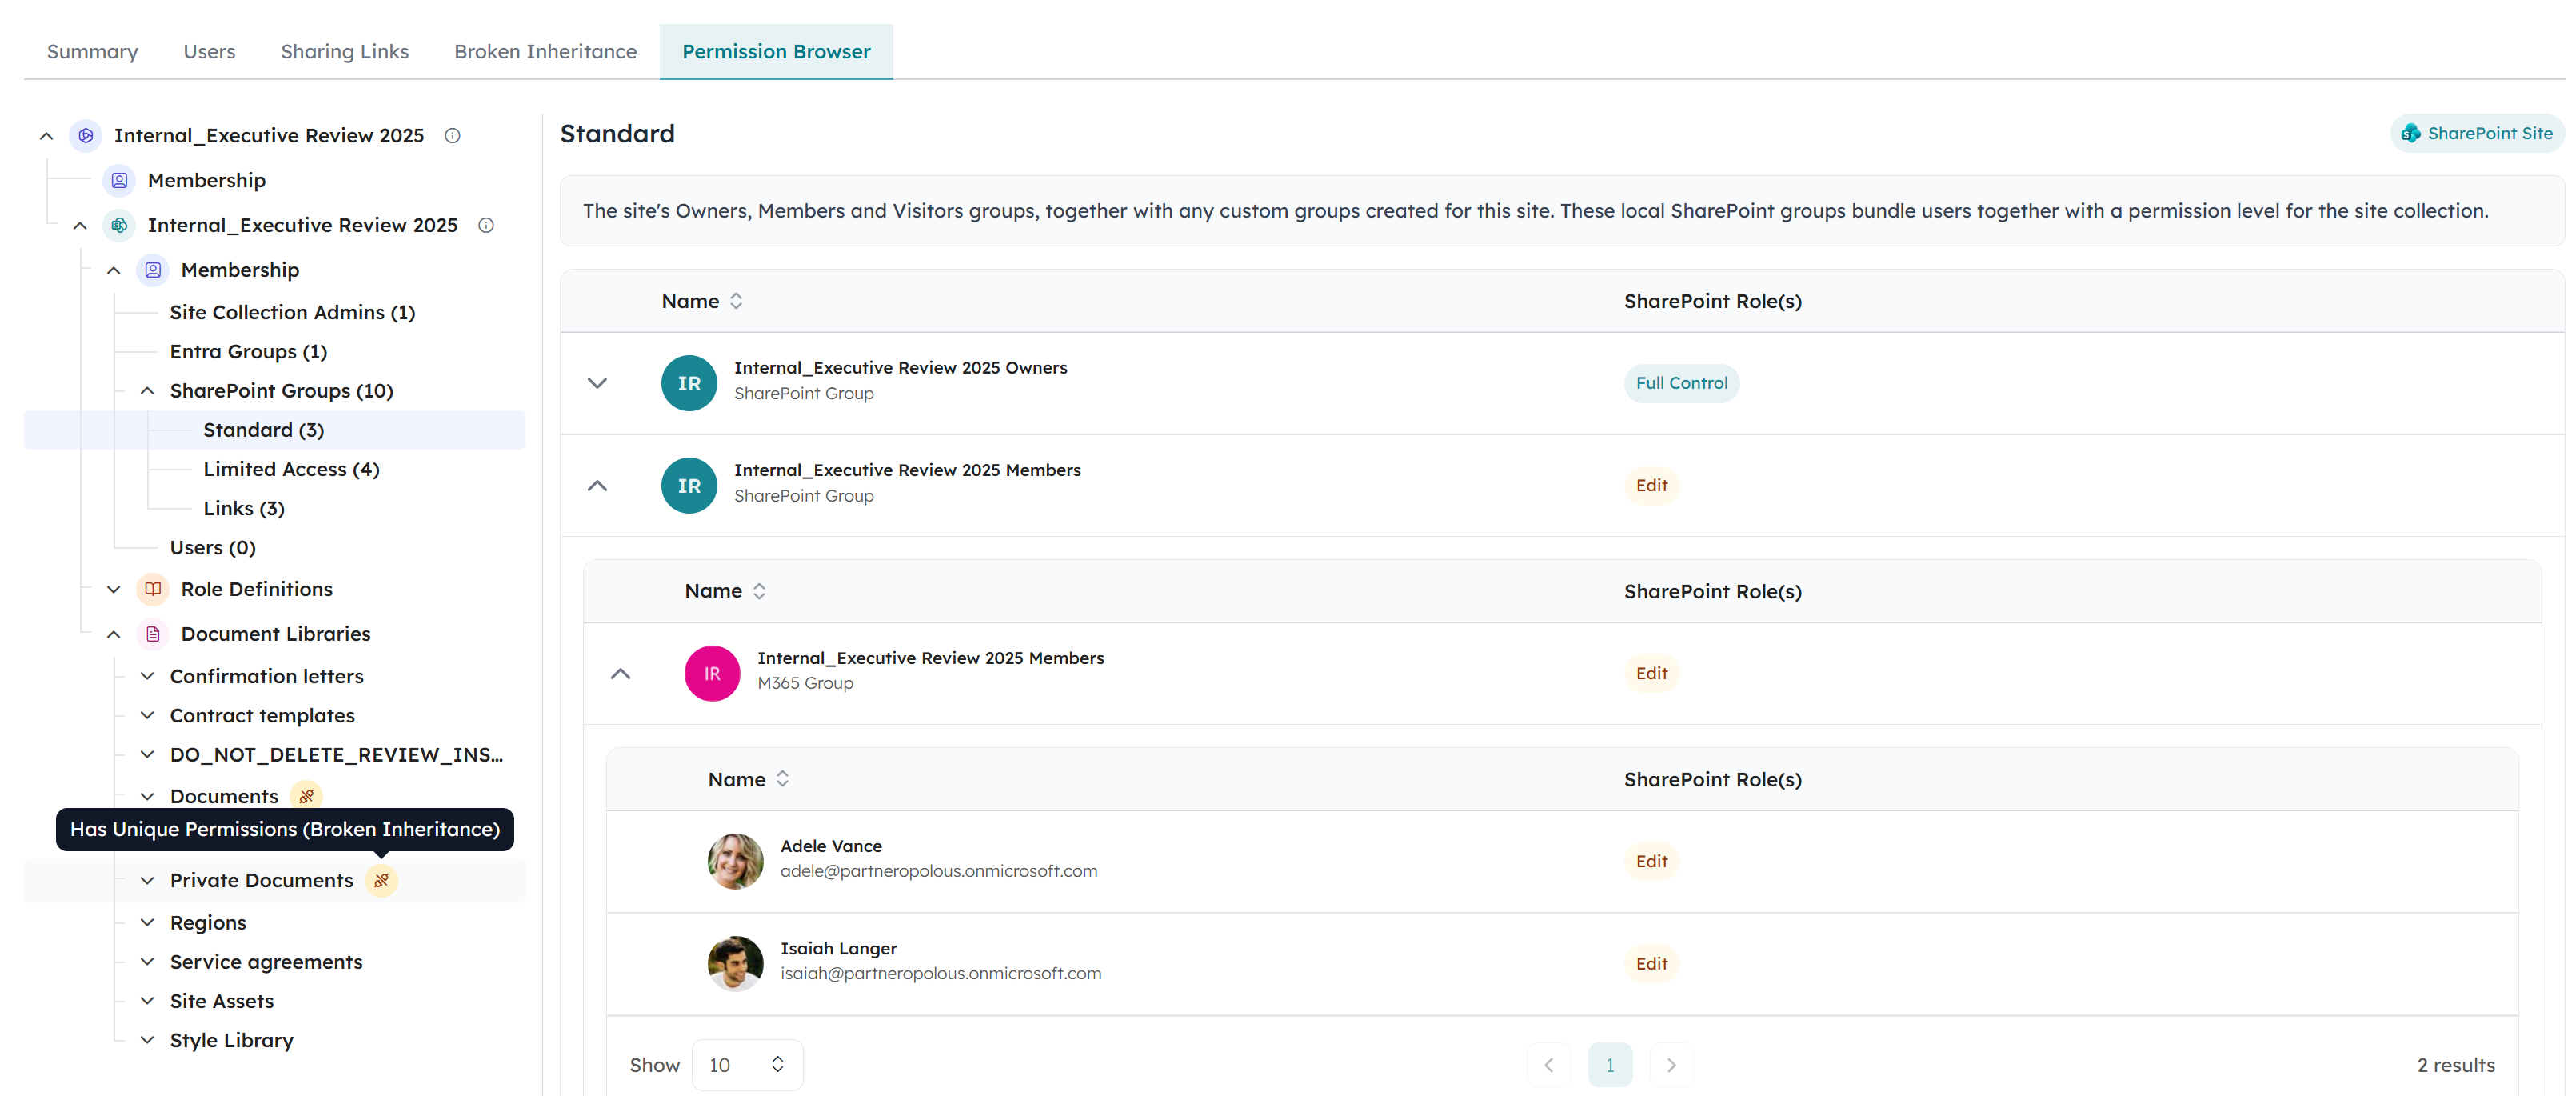Click the info icon beside top Internal_Executive Review 2025

[x=452, y=135]
